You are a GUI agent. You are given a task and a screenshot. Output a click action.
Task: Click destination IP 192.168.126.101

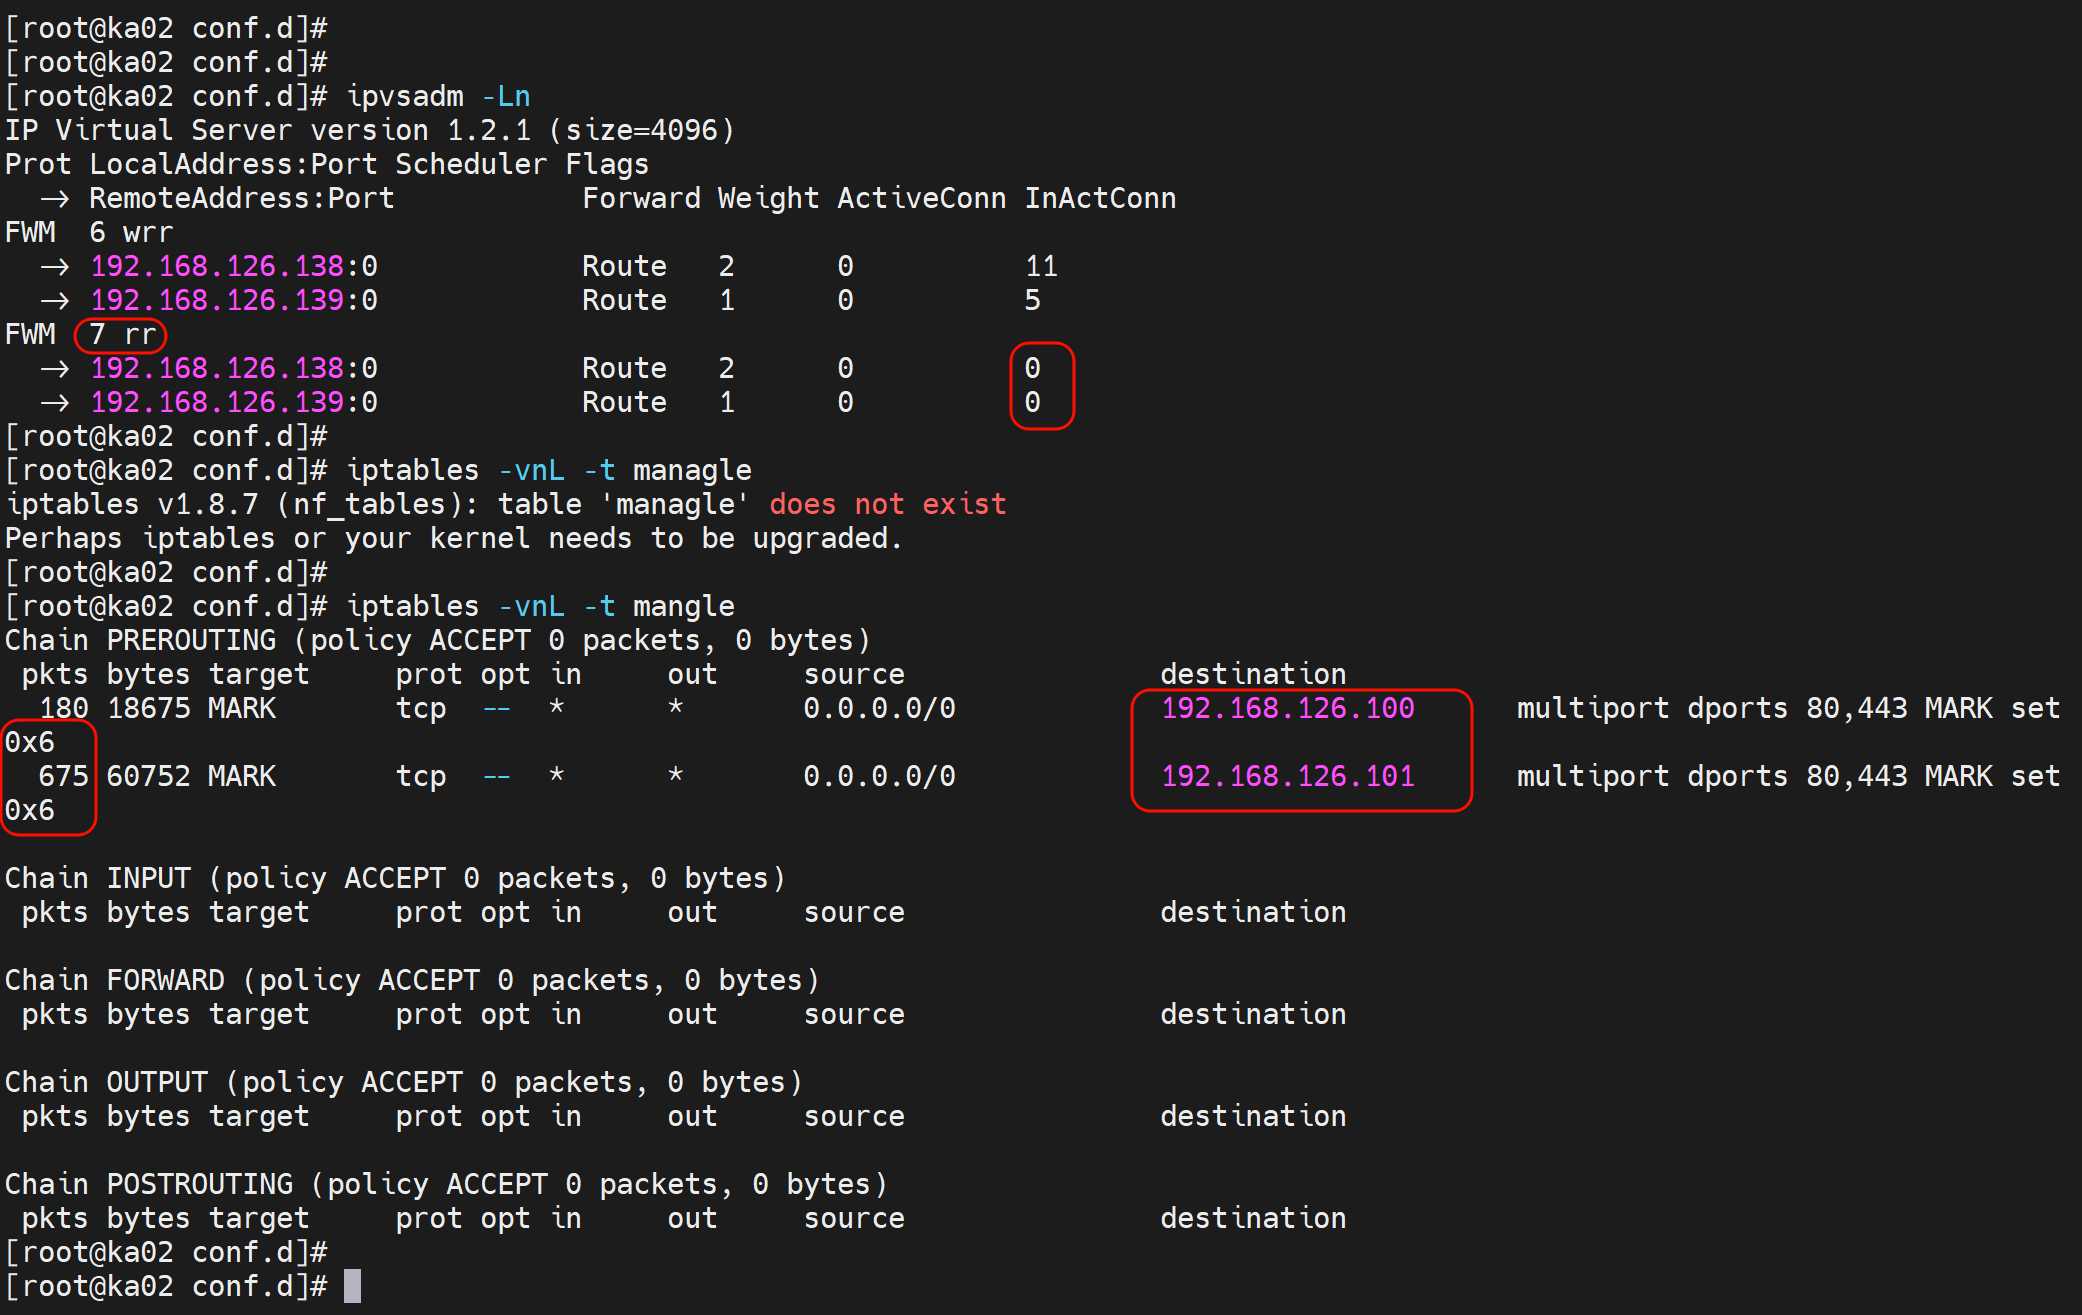(x=1287, y=776)
